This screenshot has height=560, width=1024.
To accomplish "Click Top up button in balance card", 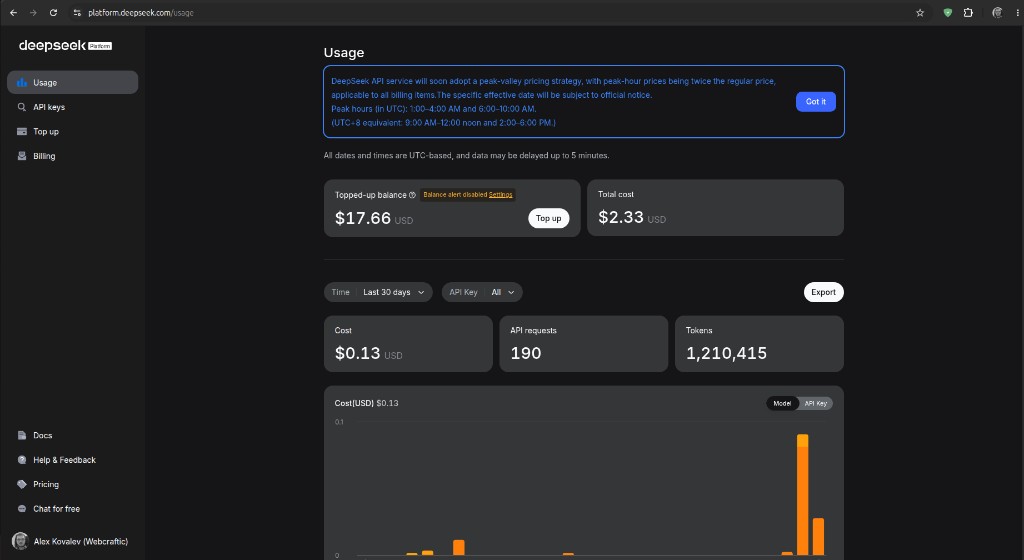I will pos(549,218).
